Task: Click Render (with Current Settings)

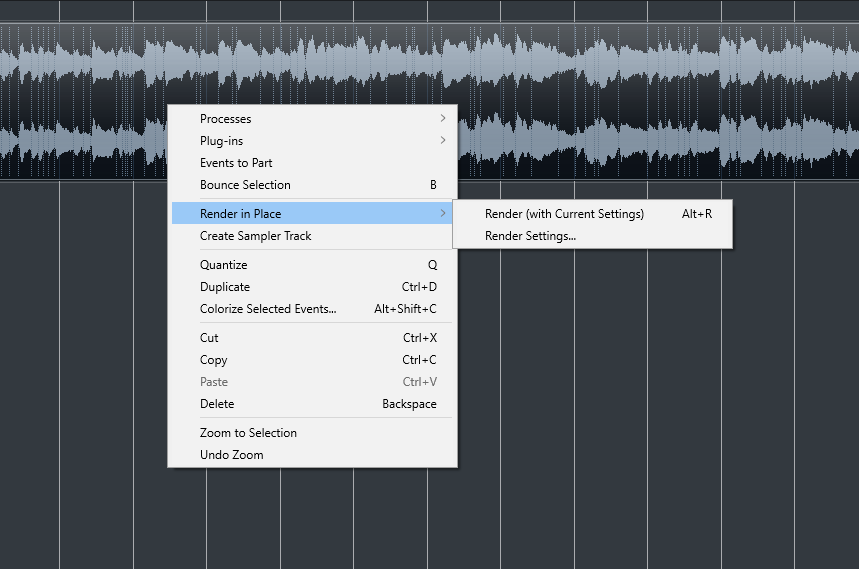Action: [x=564, y=214]
